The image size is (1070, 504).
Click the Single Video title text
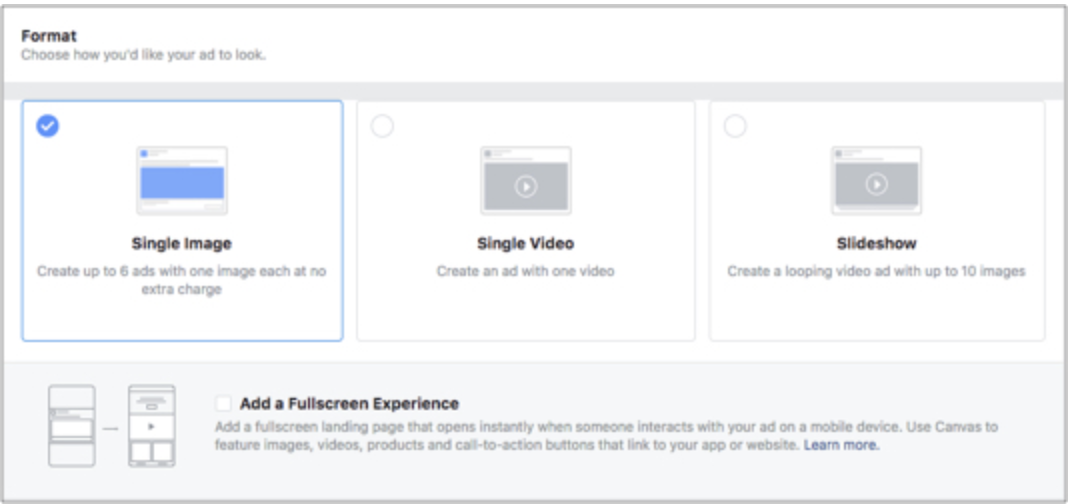click(525, 243)
